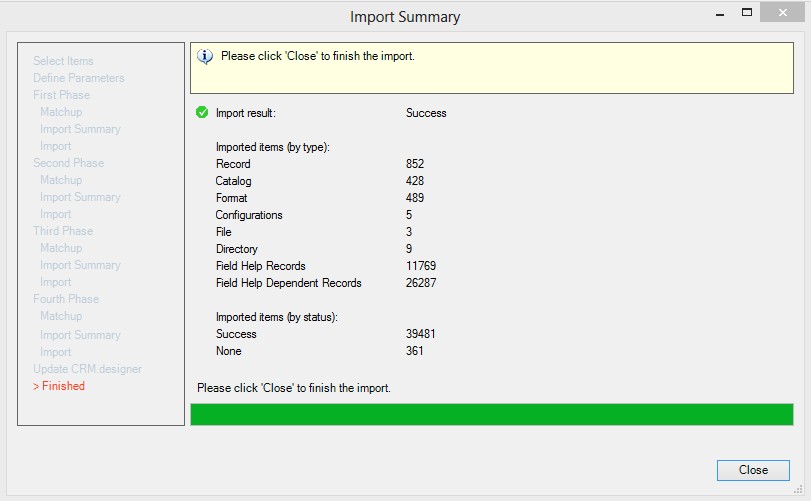Select Second Phase in wizard list
This screenshot has height=501, width=811.
(68, 163)
